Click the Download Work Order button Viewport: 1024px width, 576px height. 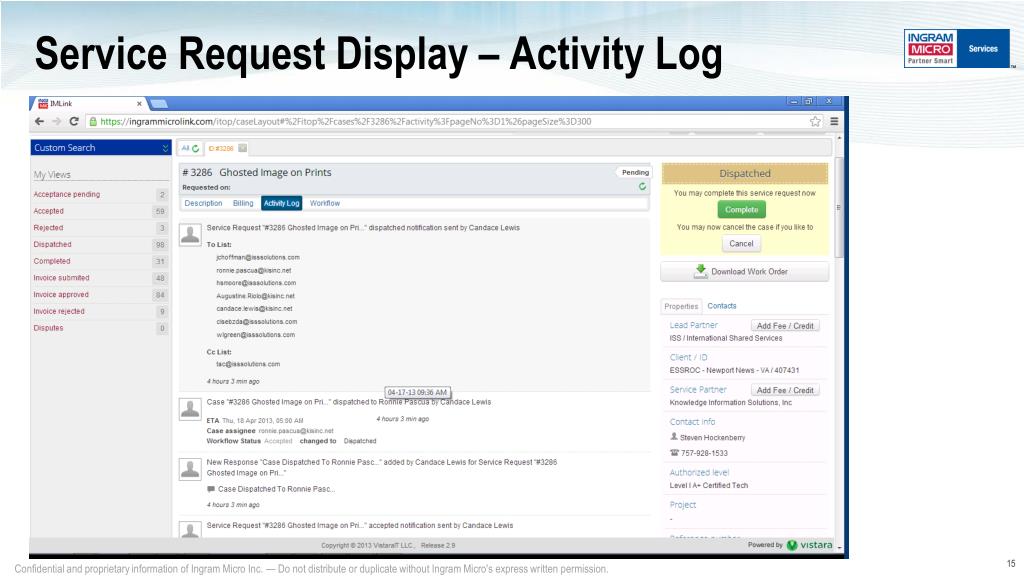pyautogui.click(x=744, y=271)
